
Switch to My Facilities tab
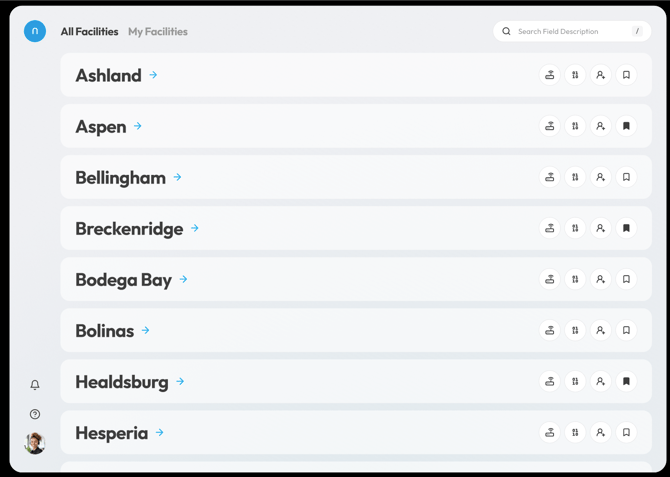(x=158, y=32)
